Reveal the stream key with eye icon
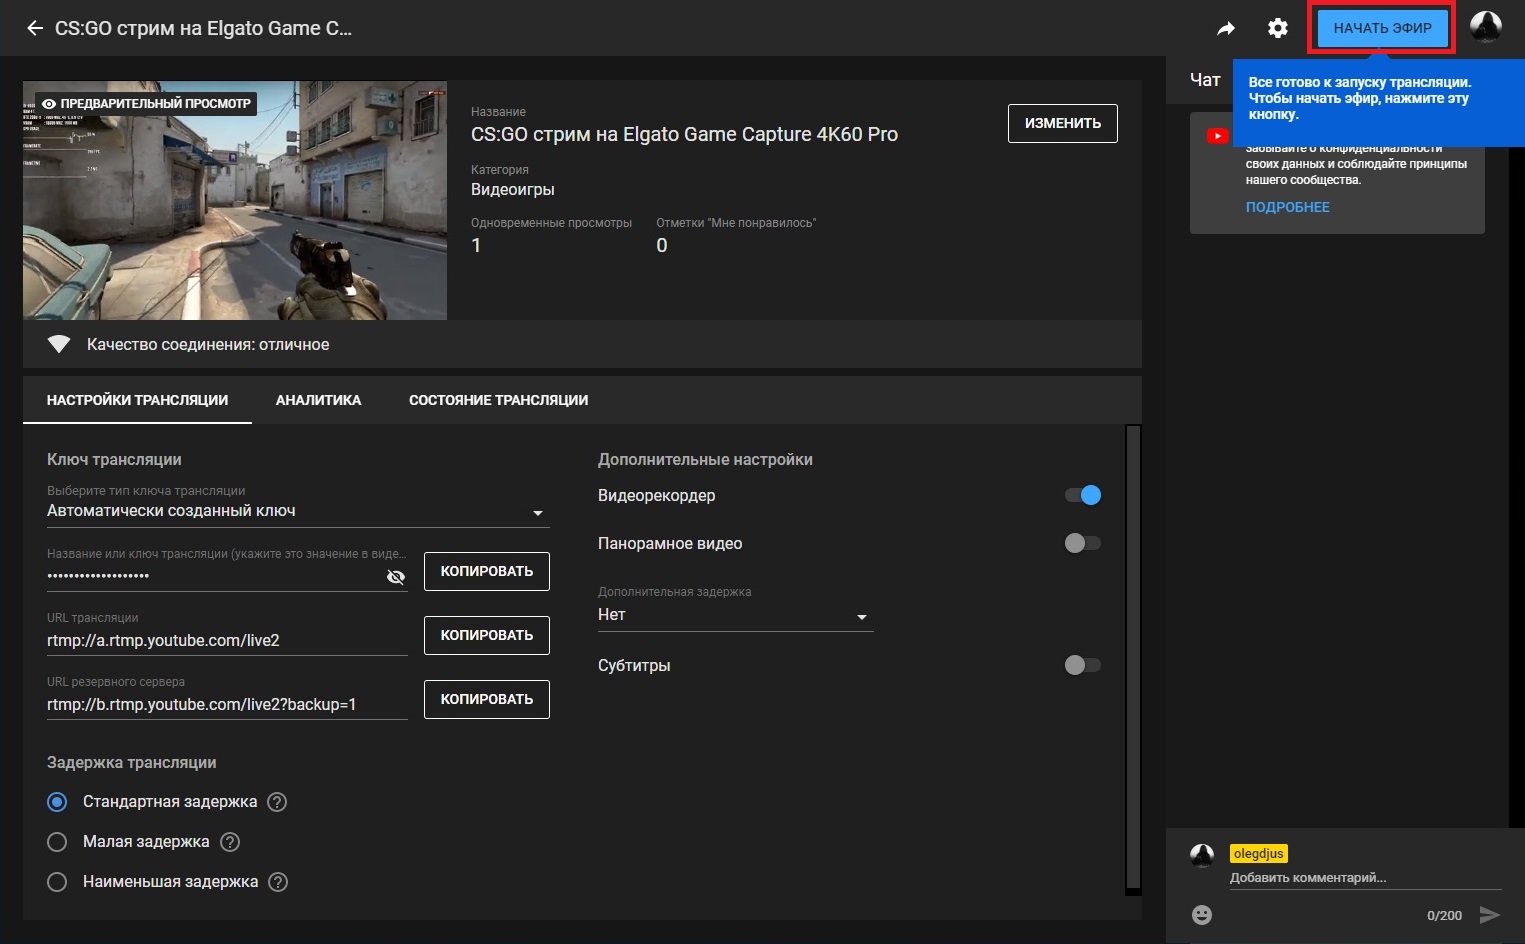 coord(396,577)
